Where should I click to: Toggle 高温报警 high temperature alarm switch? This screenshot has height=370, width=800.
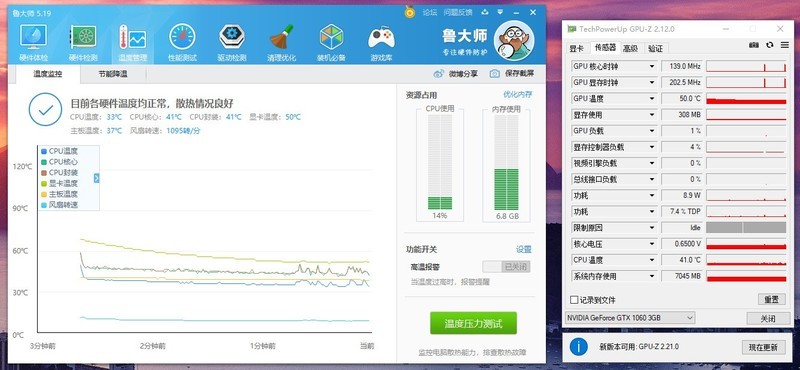pos(506,266)
